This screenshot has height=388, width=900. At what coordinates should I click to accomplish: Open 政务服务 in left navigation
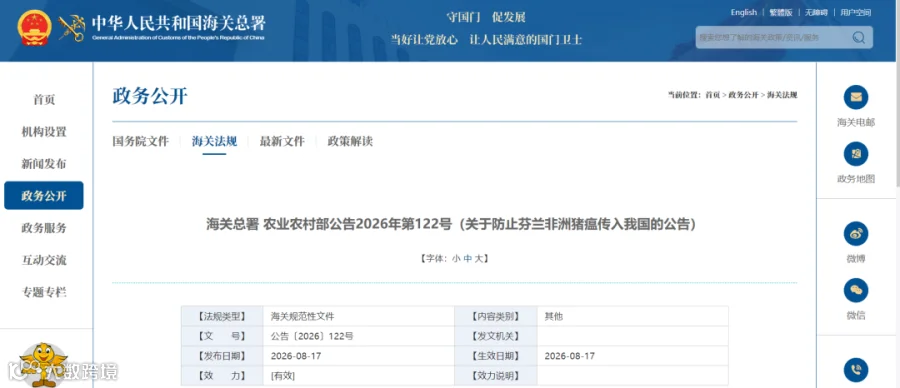44,228
